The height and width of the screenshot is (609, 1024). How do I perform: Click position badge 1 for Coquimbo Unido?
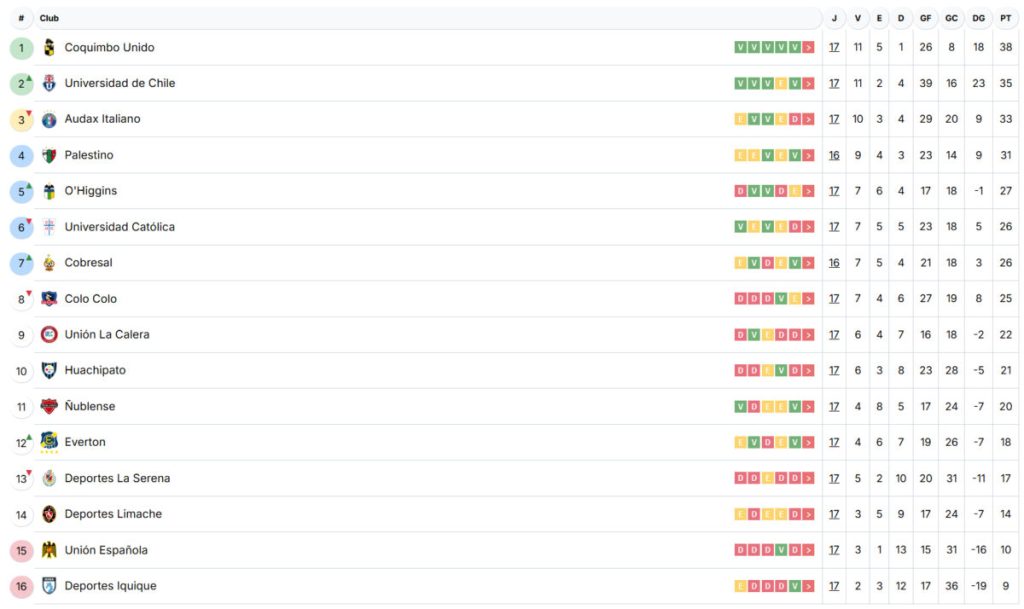pos(22,48)
